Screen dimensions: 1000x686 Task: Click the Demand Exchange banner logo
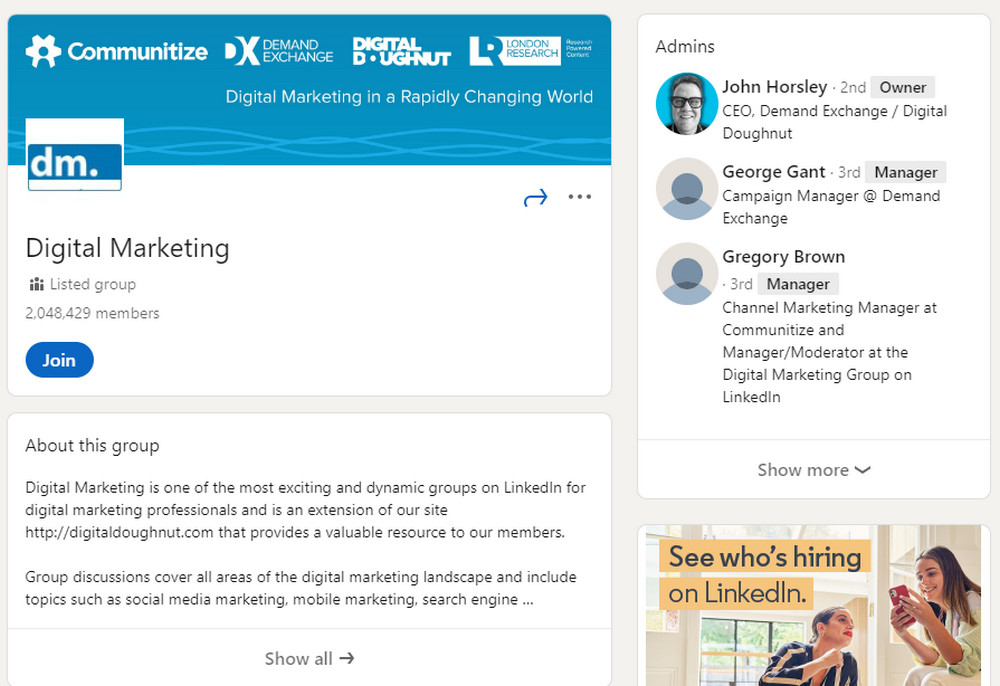(278, 51)
